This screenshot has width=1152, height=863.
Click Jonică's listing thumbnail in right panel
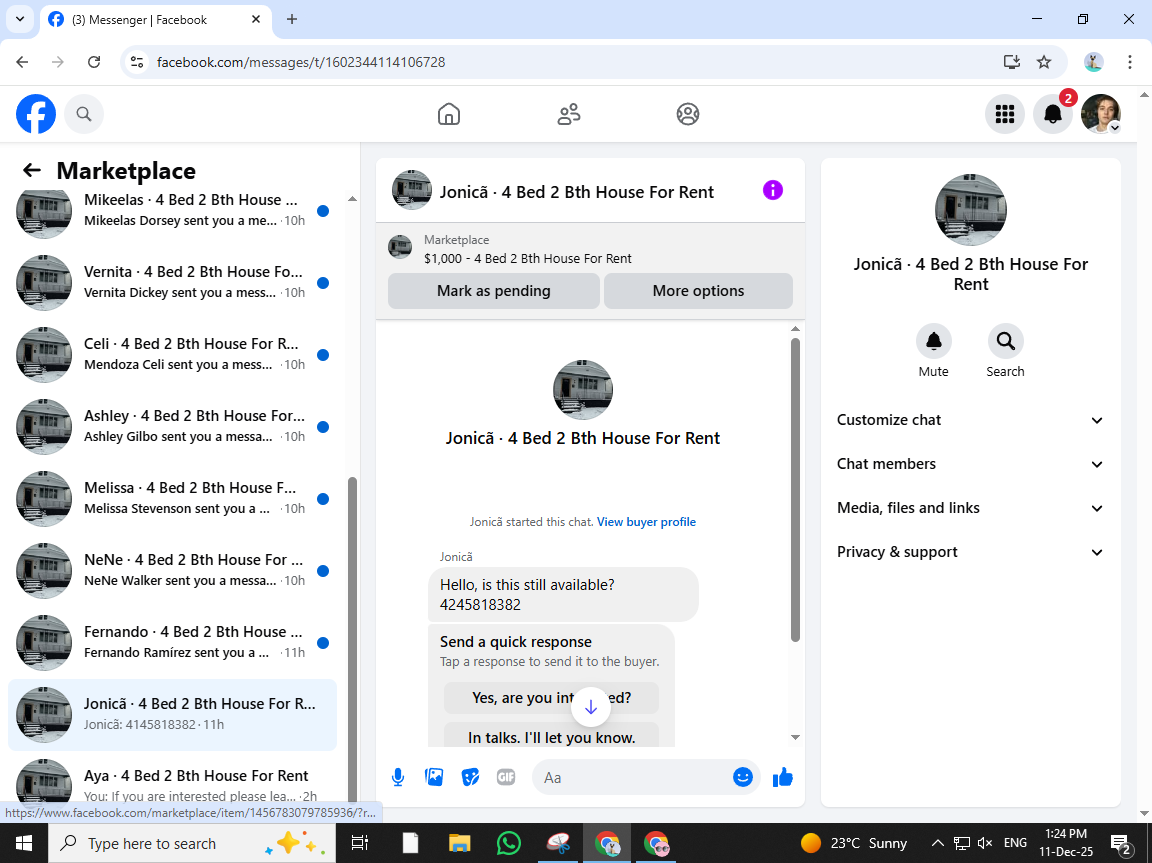(x=971, y=210)
